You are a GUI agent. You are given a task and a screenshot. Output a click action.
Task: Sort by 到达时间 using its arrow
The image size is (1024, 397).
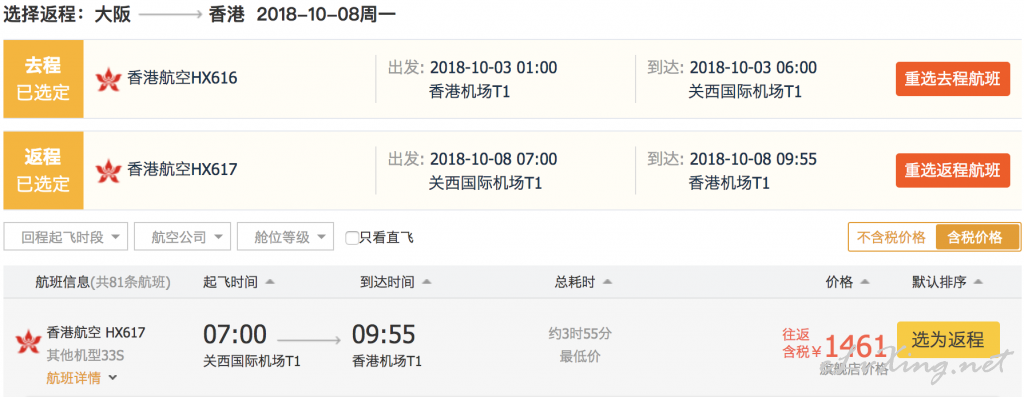(426, 282)
